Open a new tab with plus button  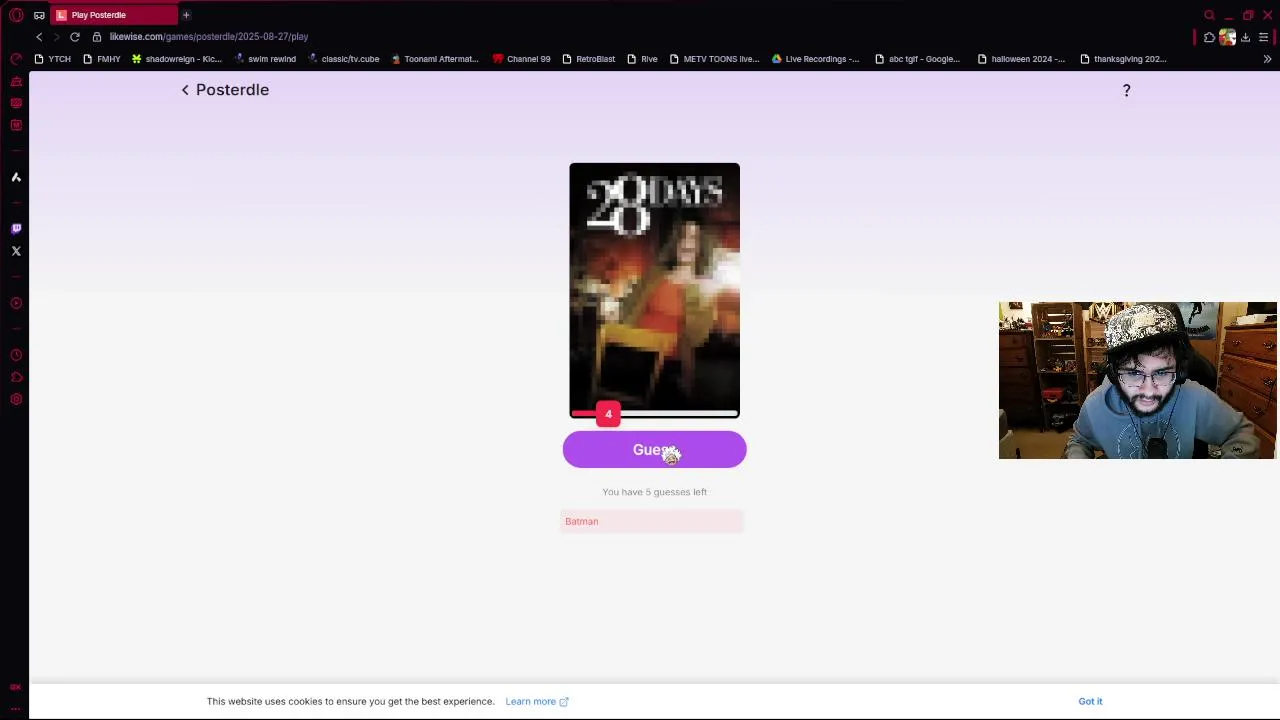tap(186, 15)
